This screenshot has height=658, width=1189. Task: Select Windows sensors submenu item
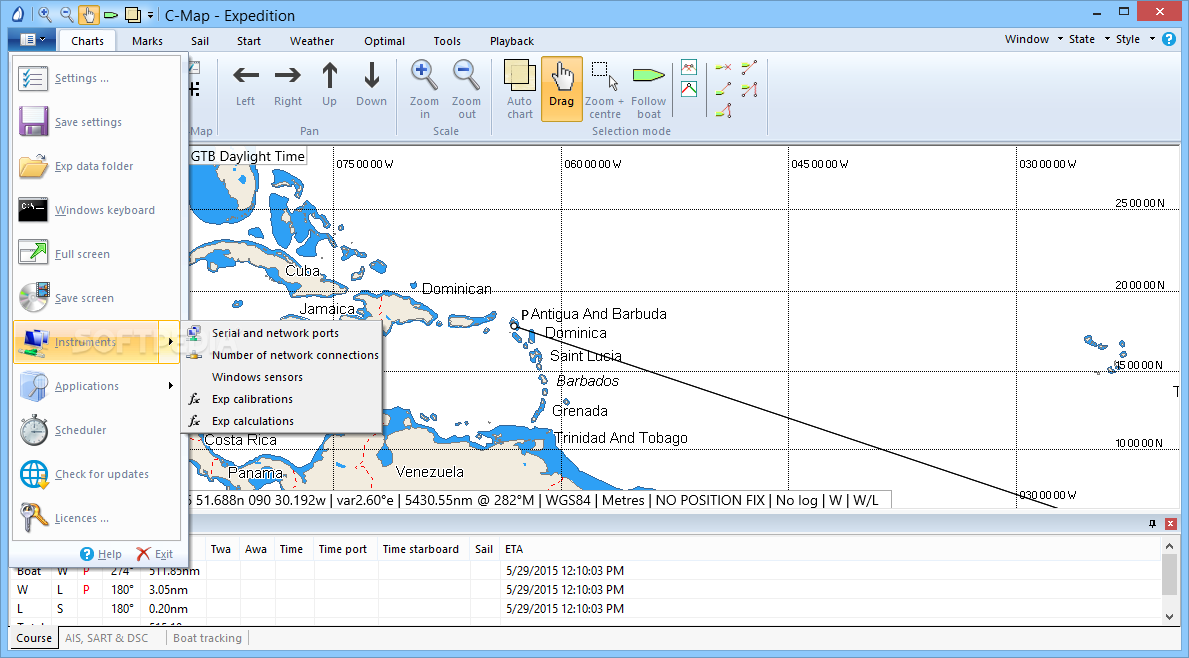click(x=281, y=377)
